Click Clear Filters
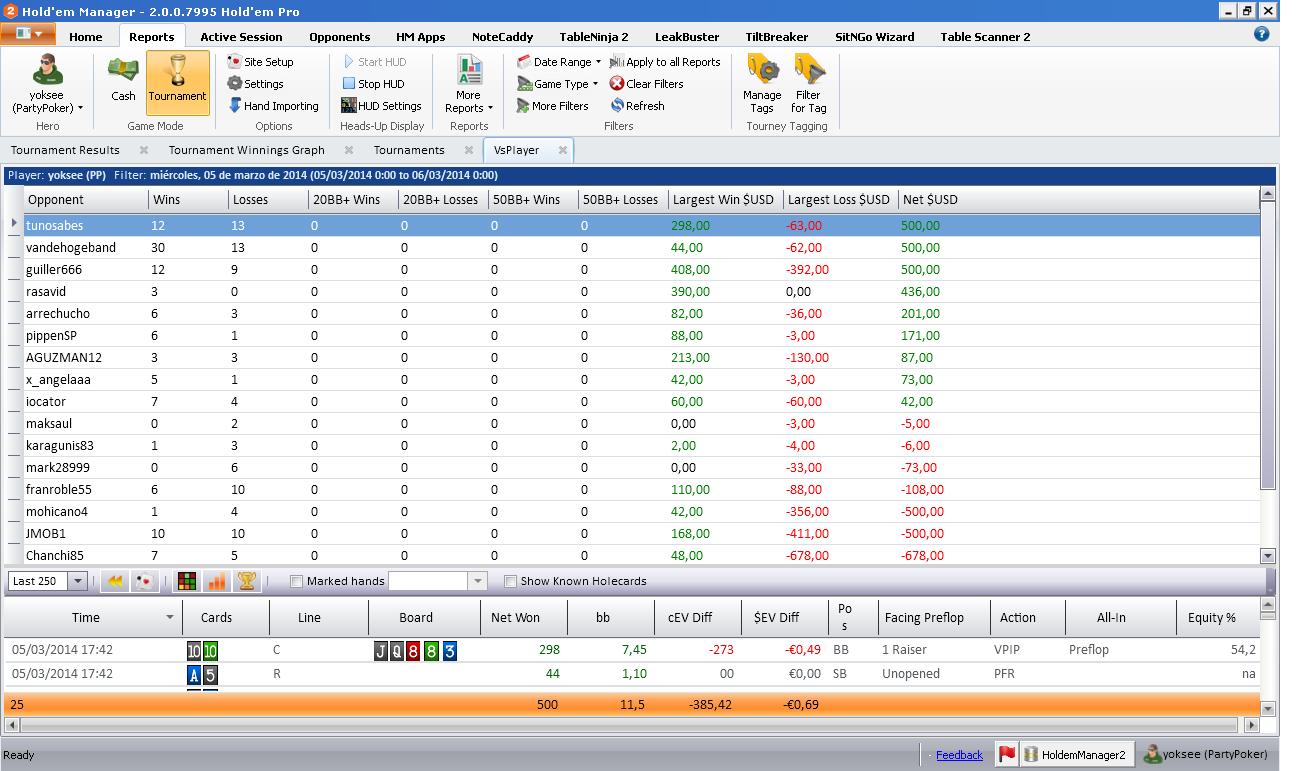This screenshot has width=1311, height=771. (x=646, y=84)
